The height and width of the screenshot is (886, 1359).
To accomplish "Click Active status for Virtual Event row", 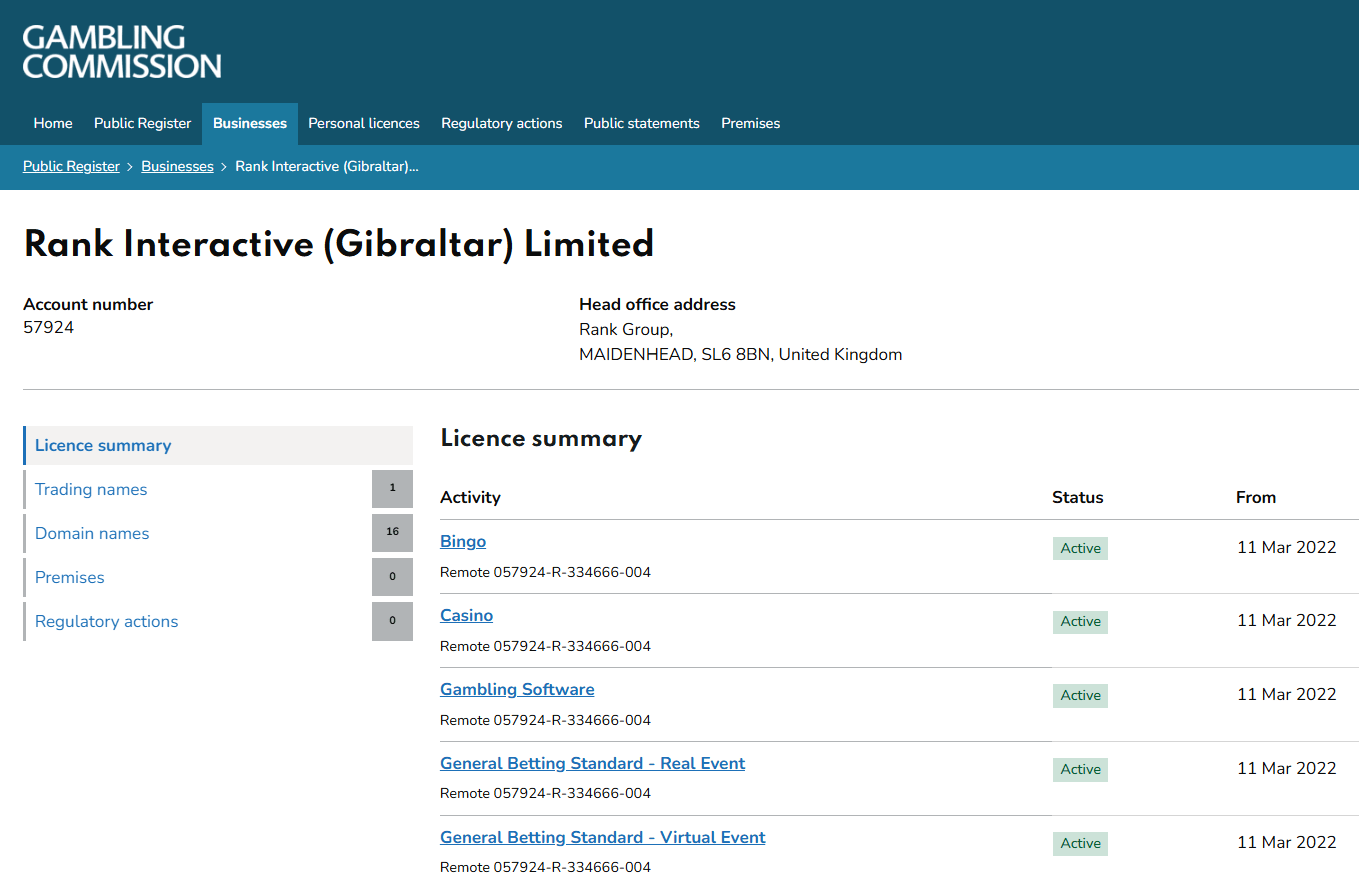I will 1080,843.
